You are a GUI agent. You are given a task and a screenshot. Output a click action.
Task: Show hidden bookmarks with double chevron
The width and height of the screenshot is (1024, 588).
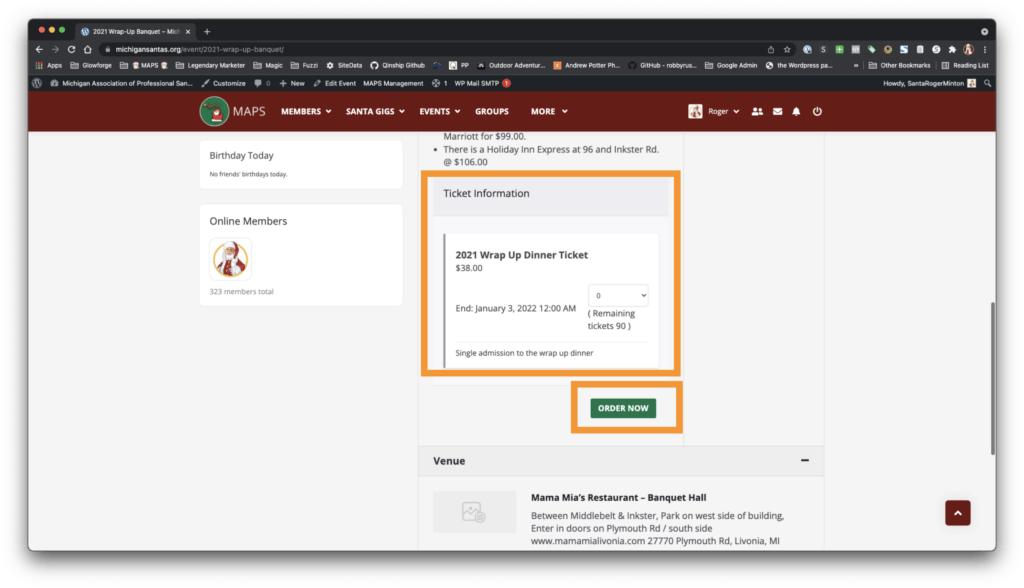[856, 65]
